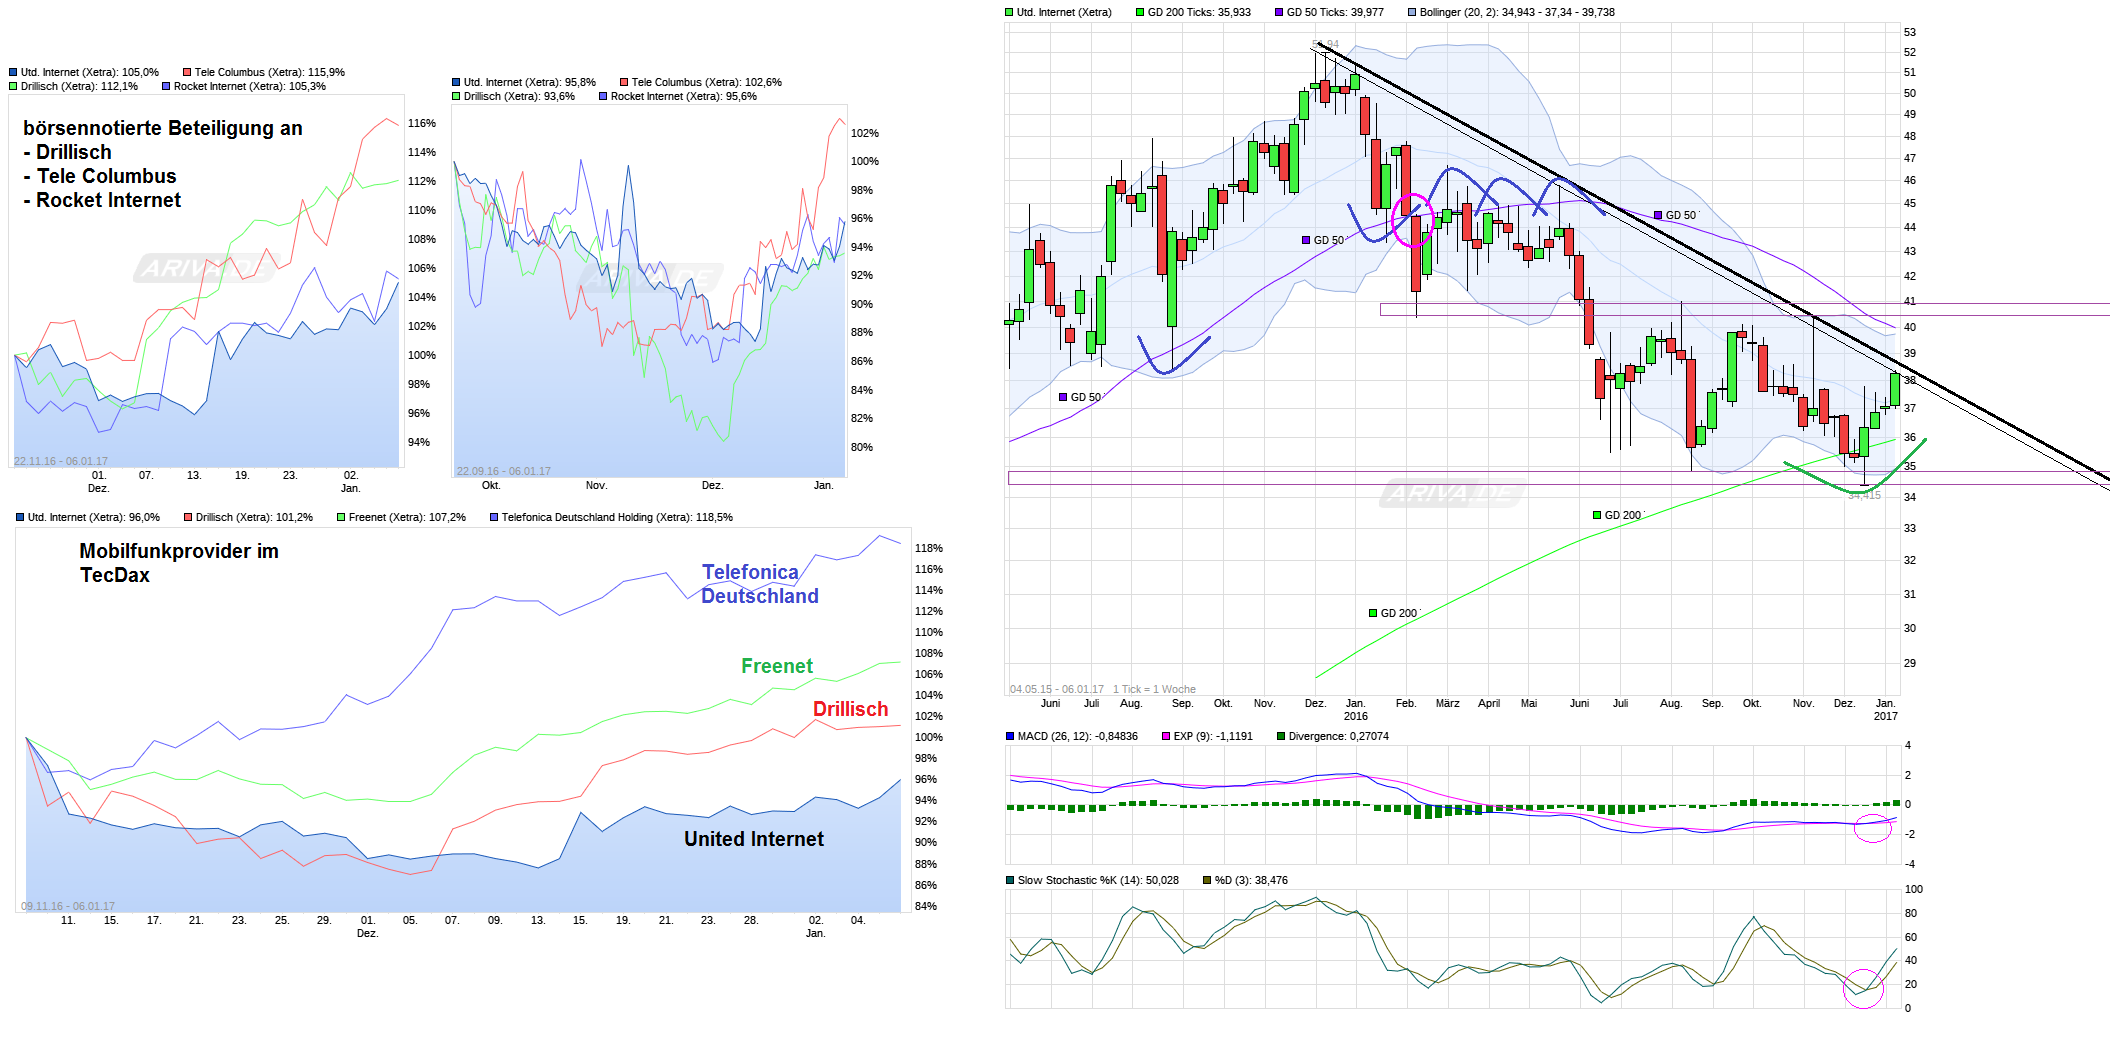
Task: Select the '%D (3): 38,476' legend entry
Action: coord(1251,881)
